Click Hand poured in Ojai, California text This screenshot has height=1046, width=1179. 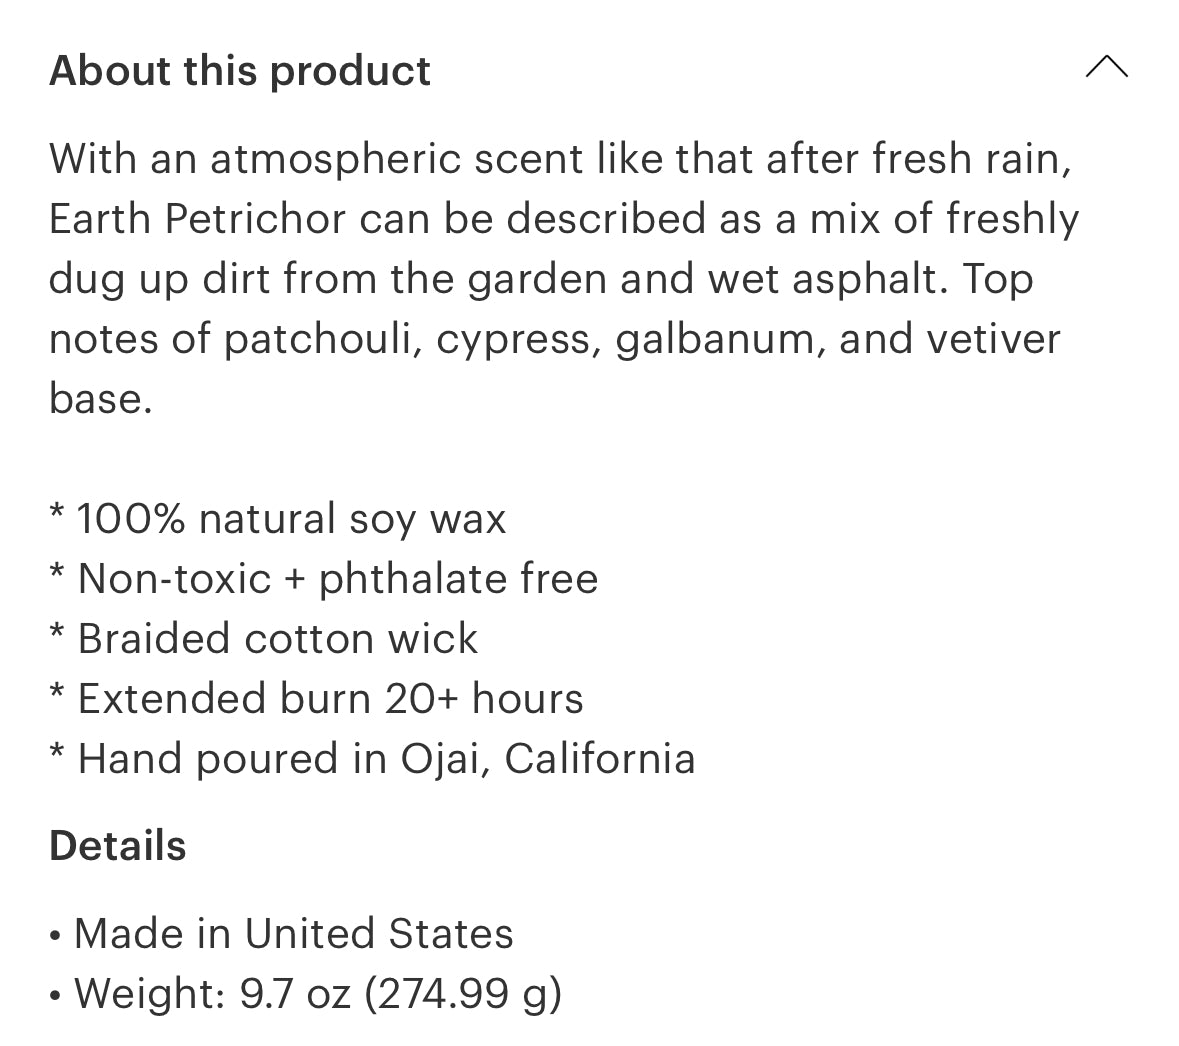[386, 759]
